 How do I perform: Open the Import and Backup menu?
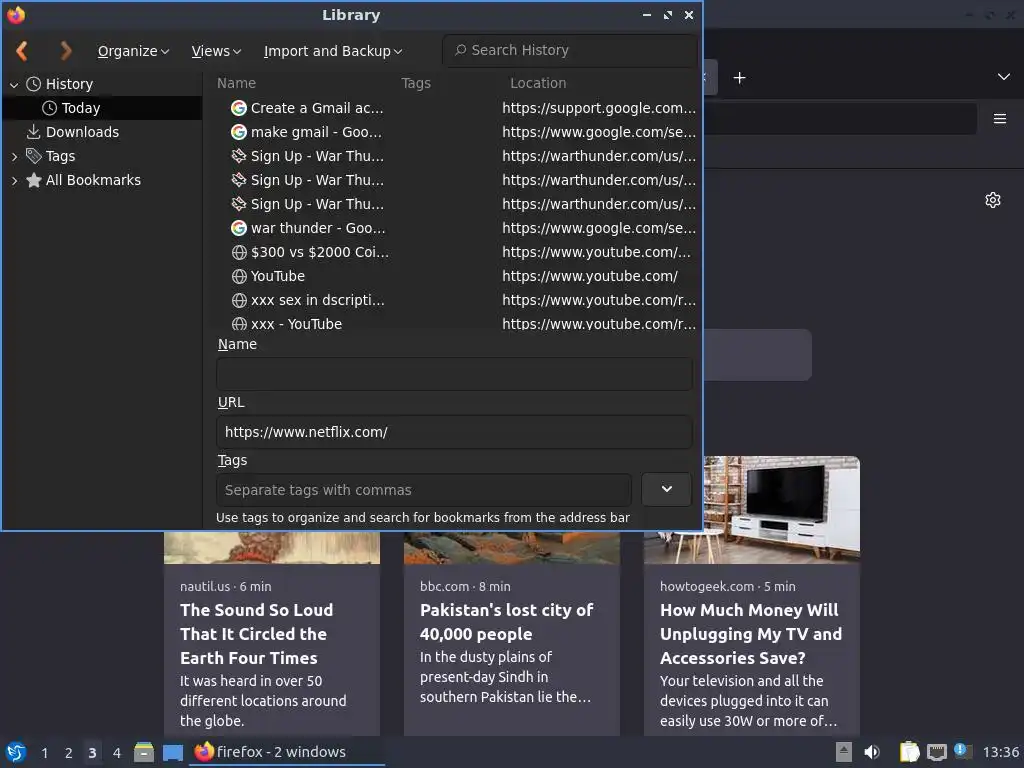(333, 51)
